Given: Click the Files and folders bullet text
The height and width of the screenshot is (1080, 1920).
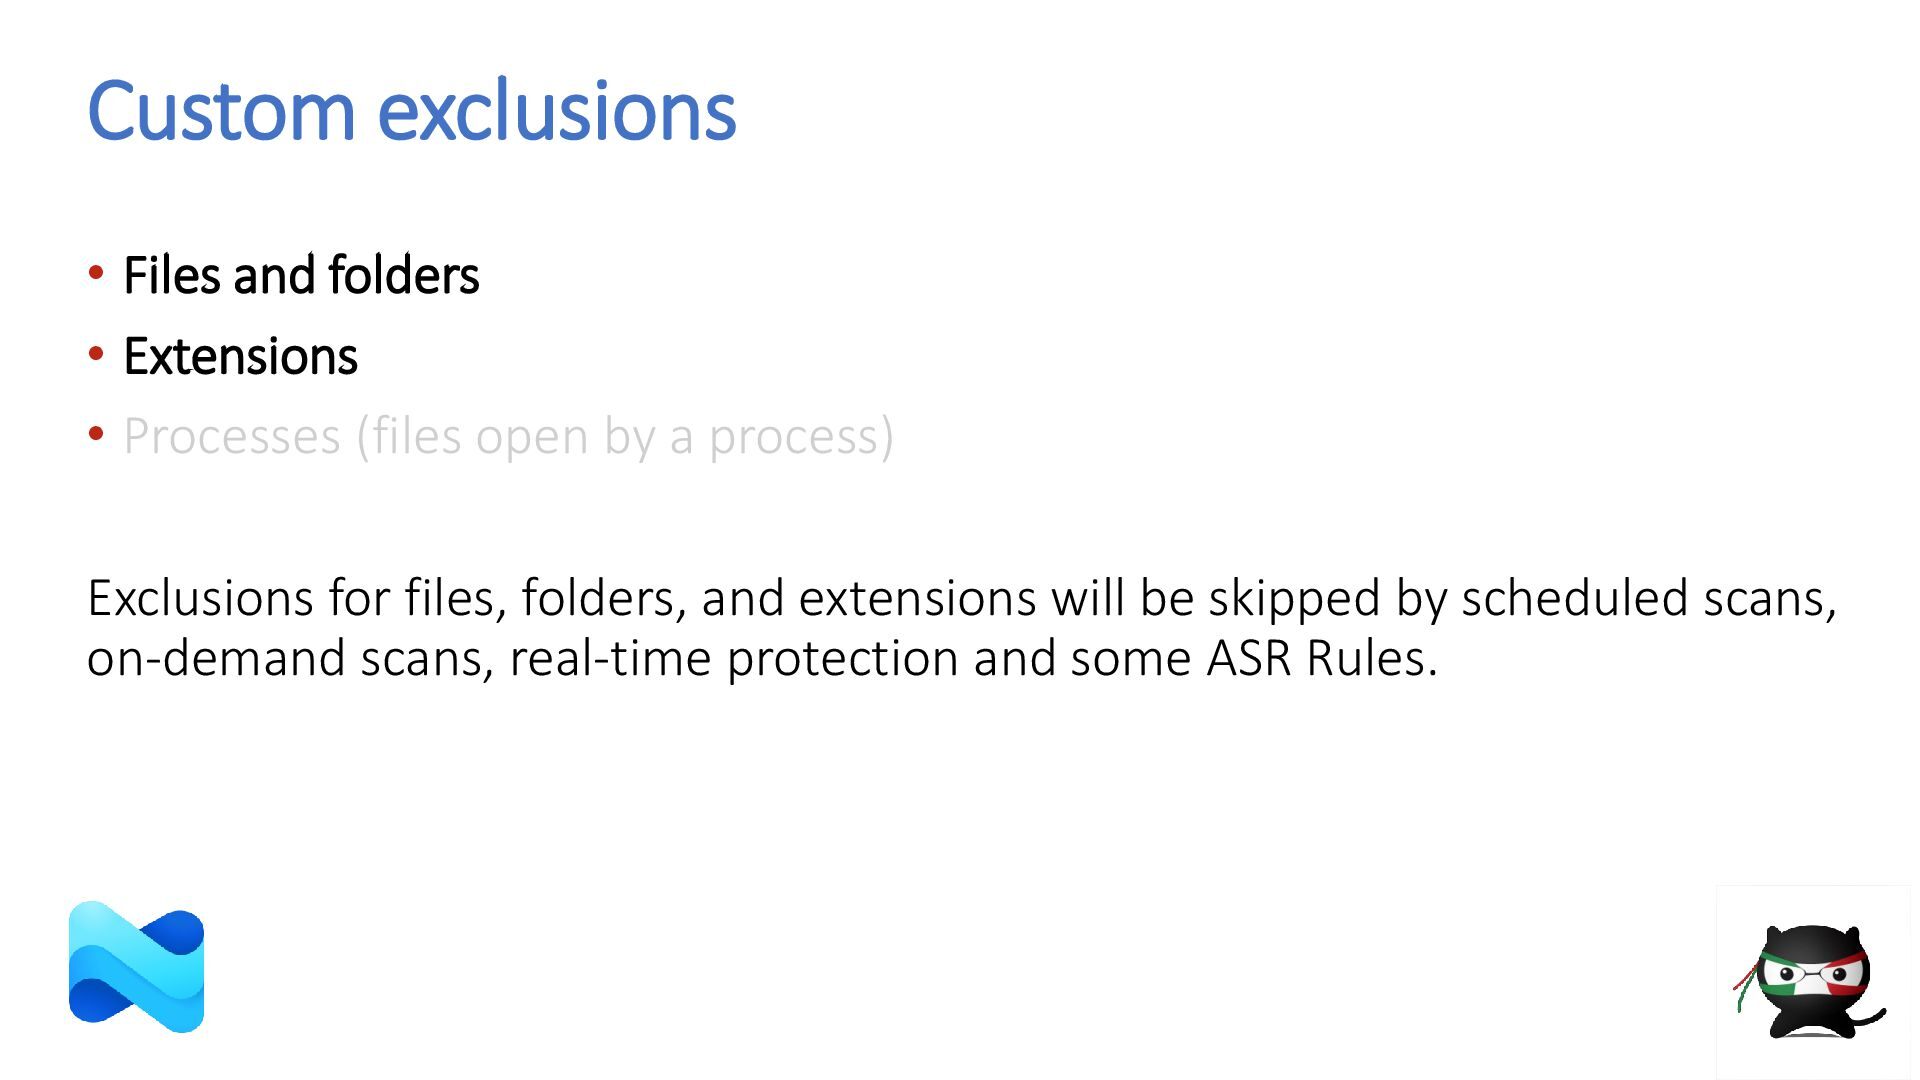Looking at the screenshot, I should (301, 275).
